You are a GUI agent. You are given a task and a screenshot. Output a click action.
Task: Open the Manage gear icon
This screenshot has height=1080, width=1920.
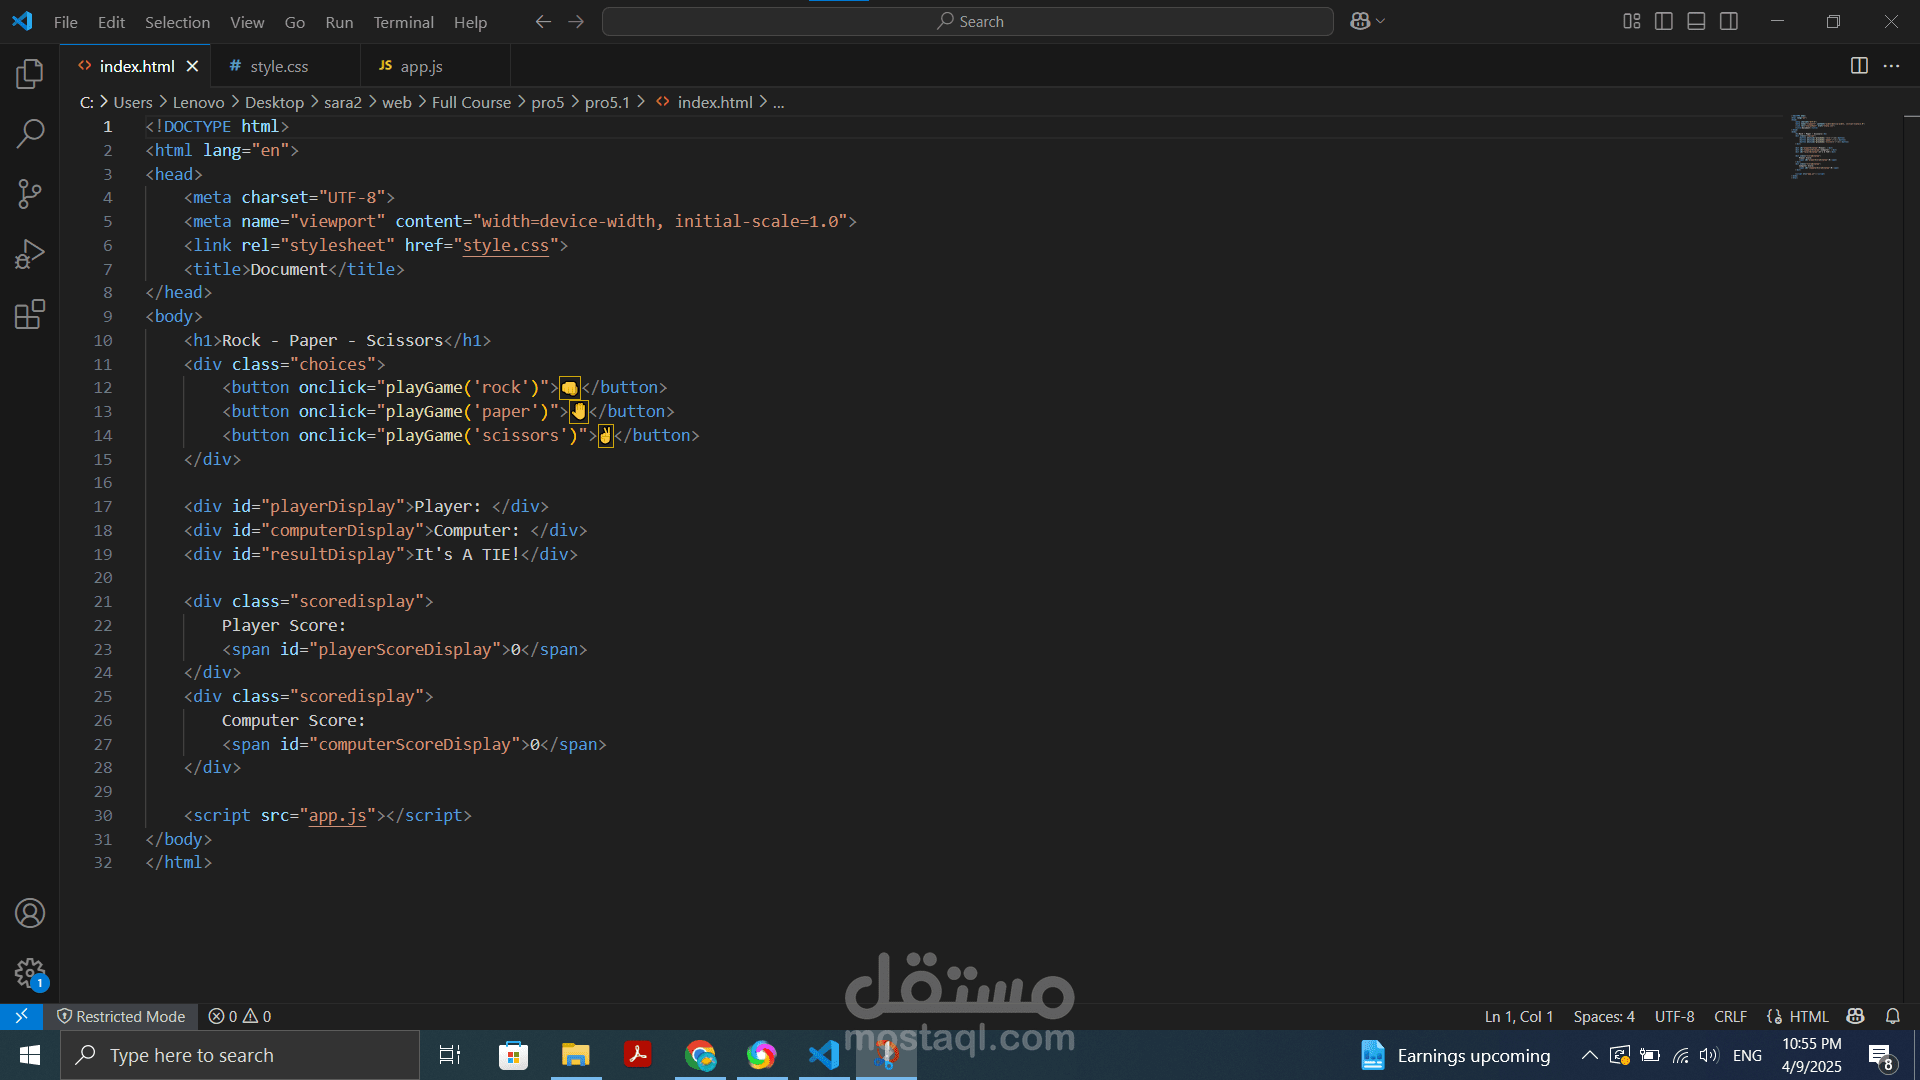point(30,973)
